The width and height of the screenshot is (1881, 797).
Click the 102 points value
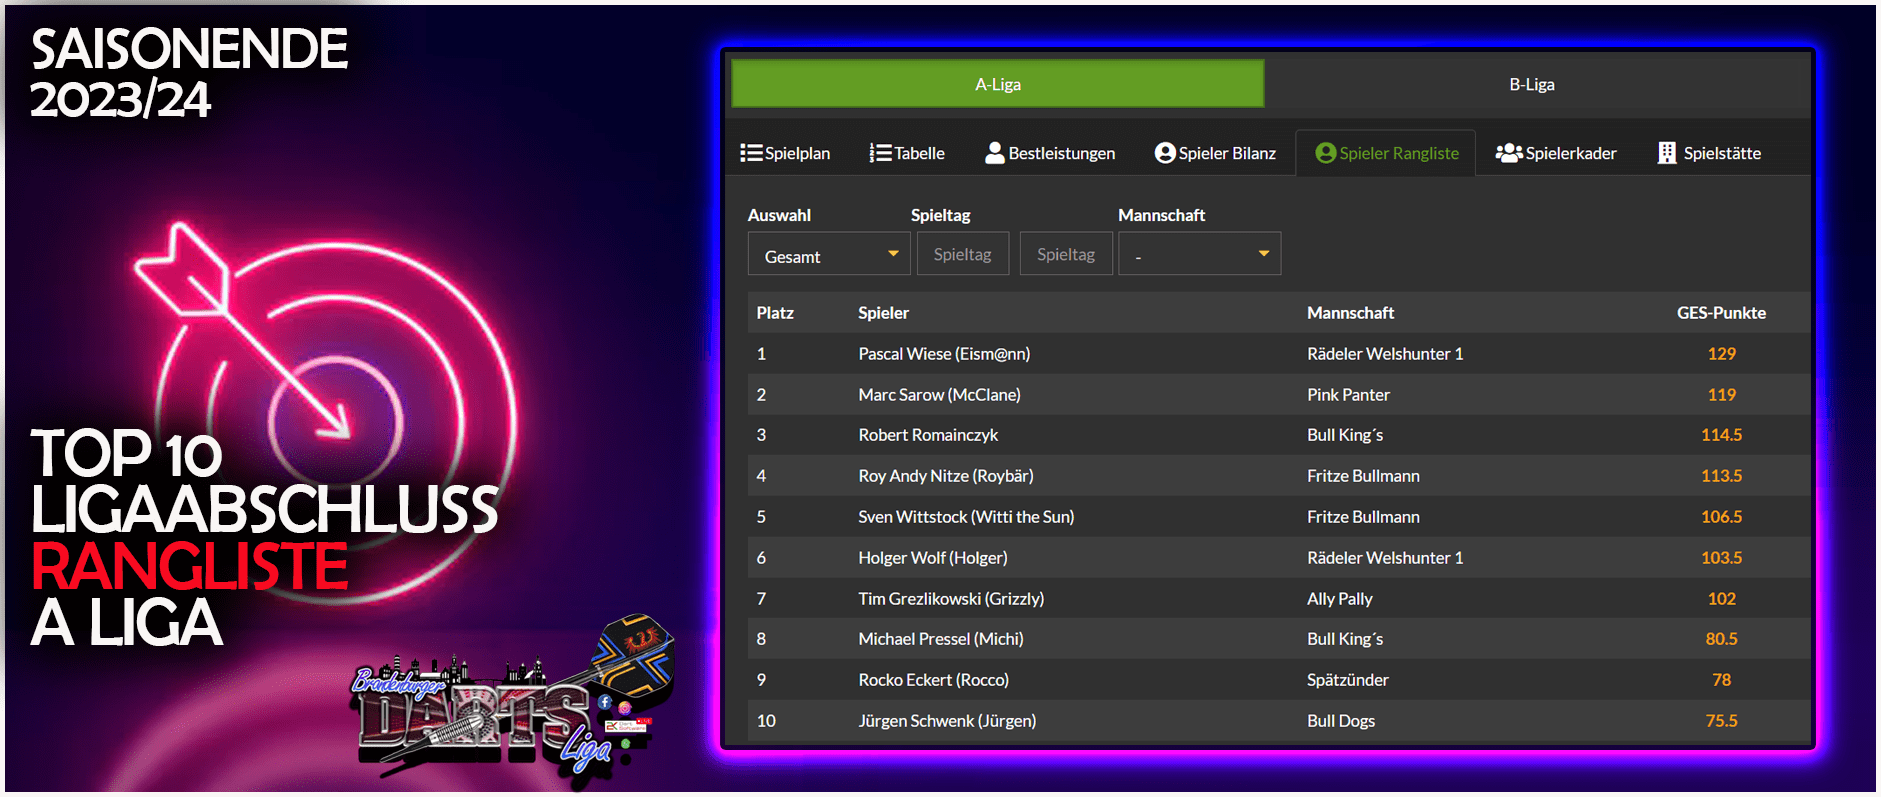tap(1721, 599)
